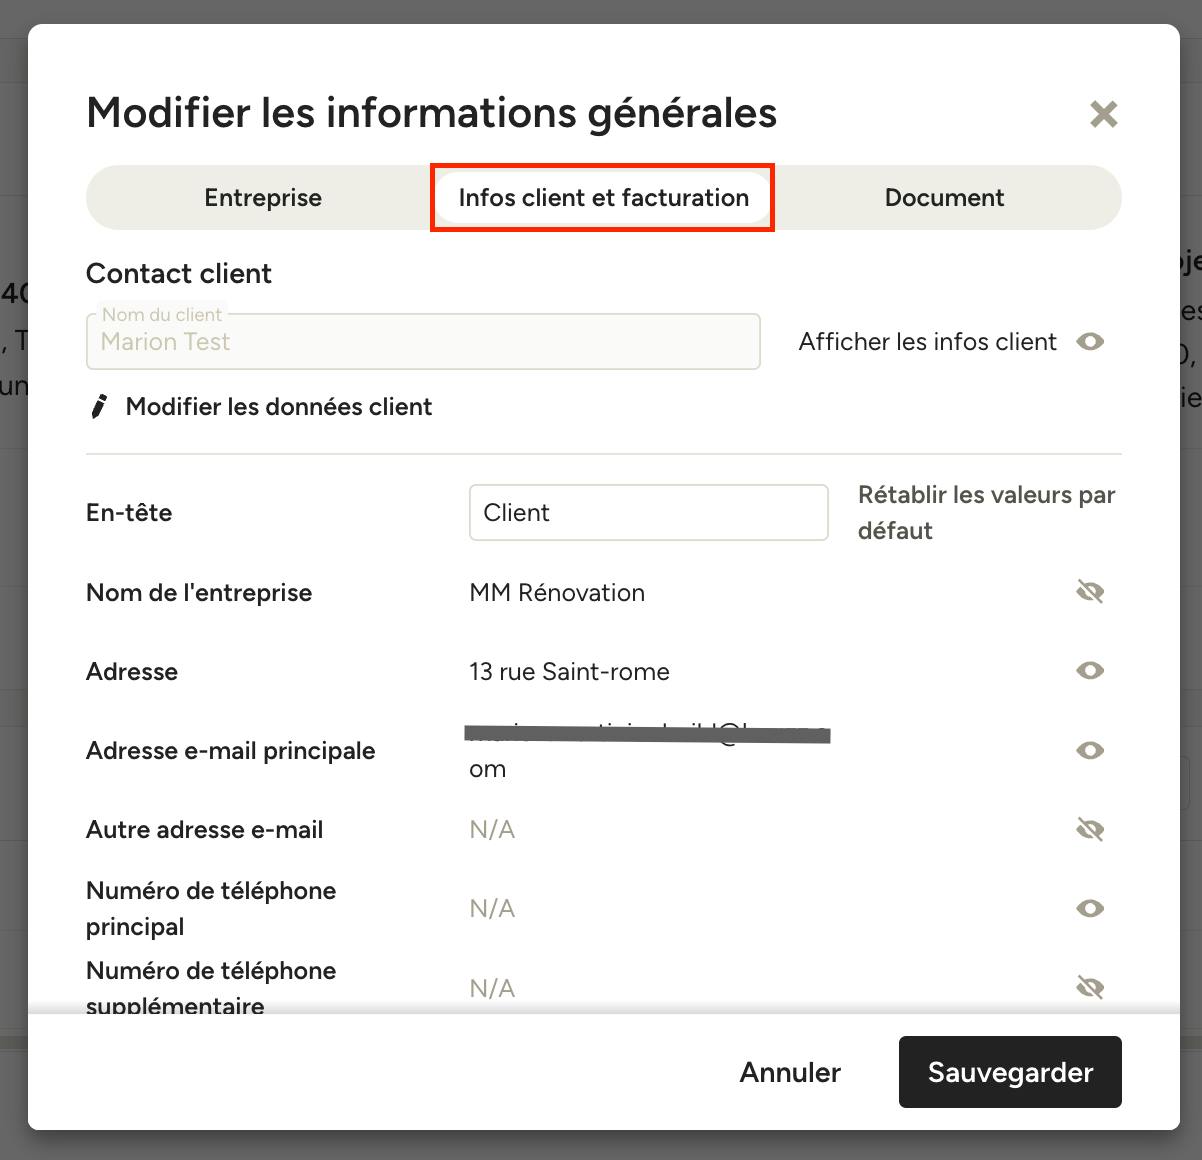The height and width of the screenshot is (1160, 1202).
Task: Click Modifier les données client link
Action: (x=279, y=407)
